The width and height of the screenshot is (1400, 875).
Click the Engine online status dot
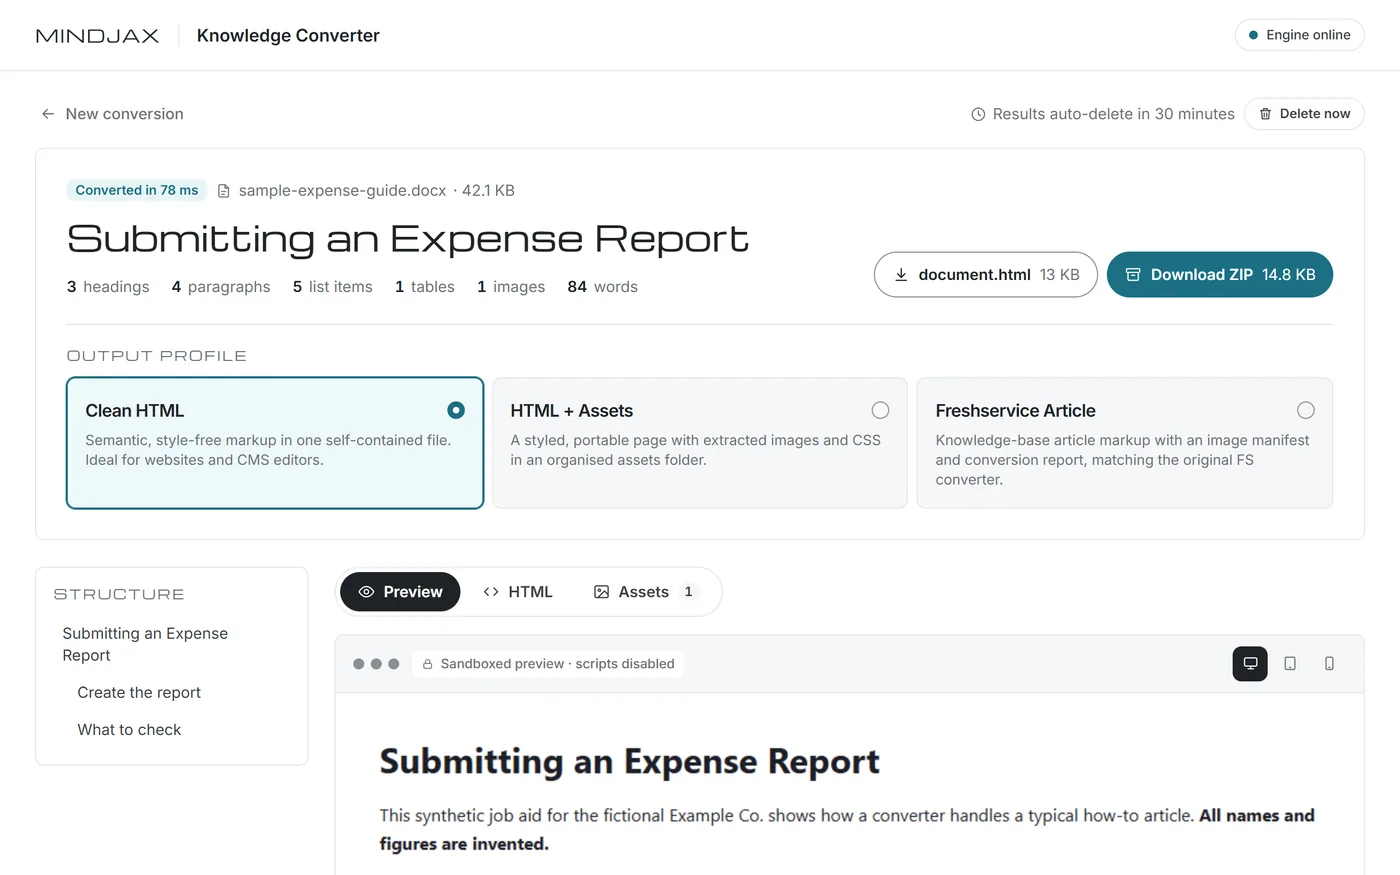point(1253,35)
